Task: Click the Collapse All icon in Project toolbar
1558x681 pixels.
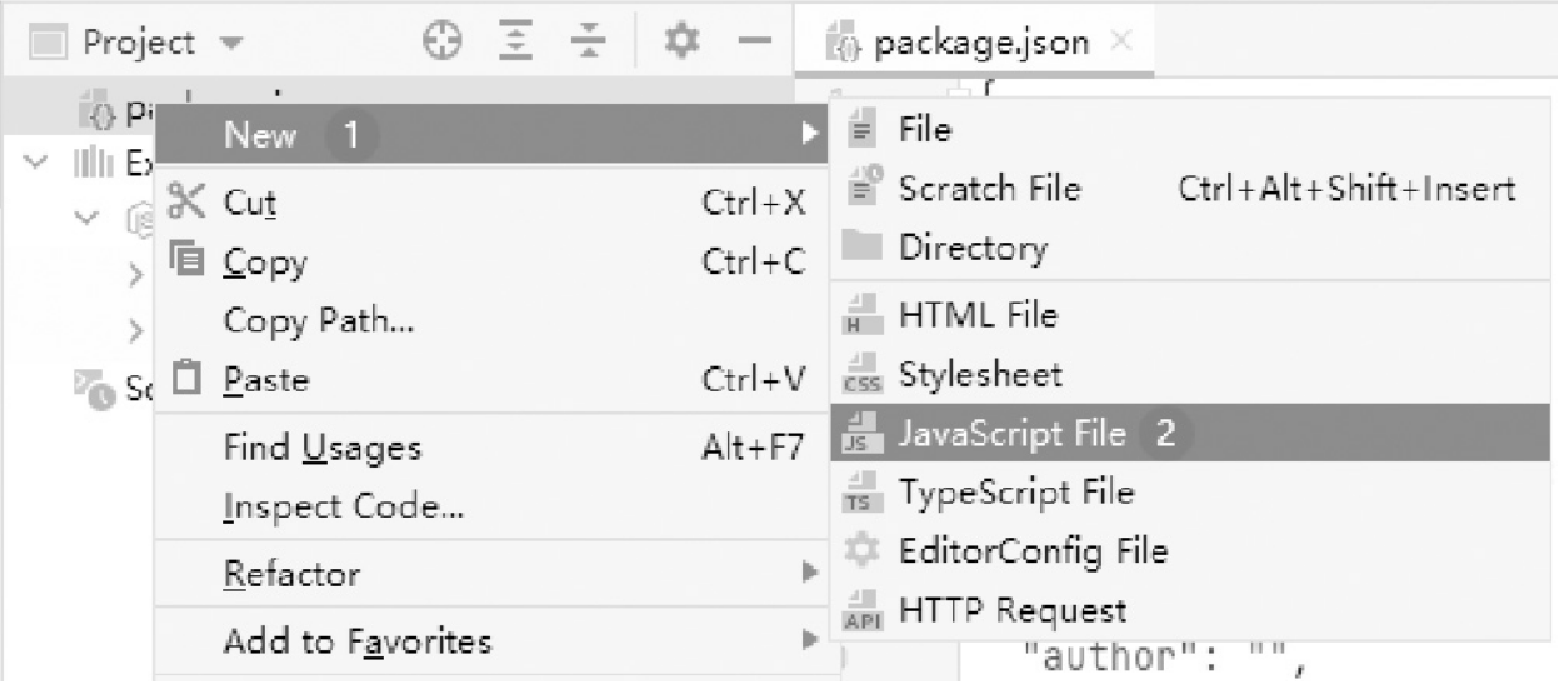Action: click(x=584, y=43)
